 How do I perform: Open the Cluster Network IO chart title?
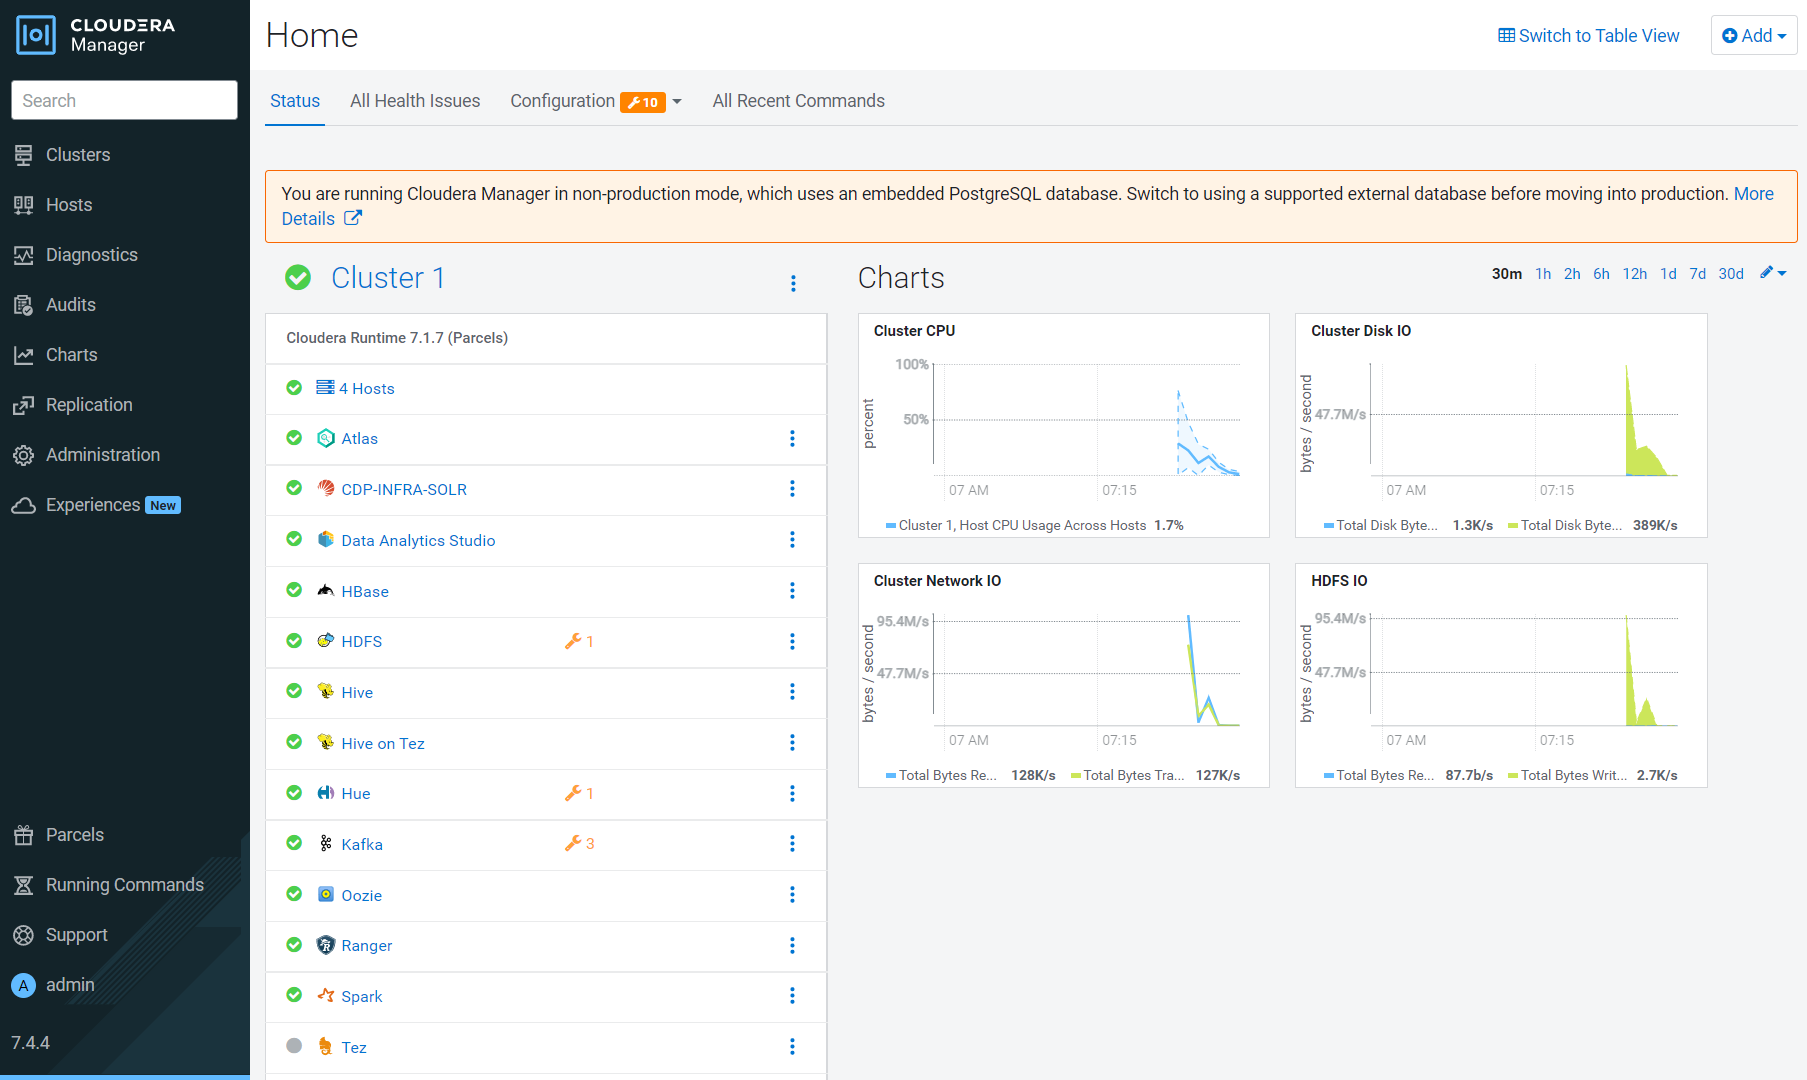937,580
